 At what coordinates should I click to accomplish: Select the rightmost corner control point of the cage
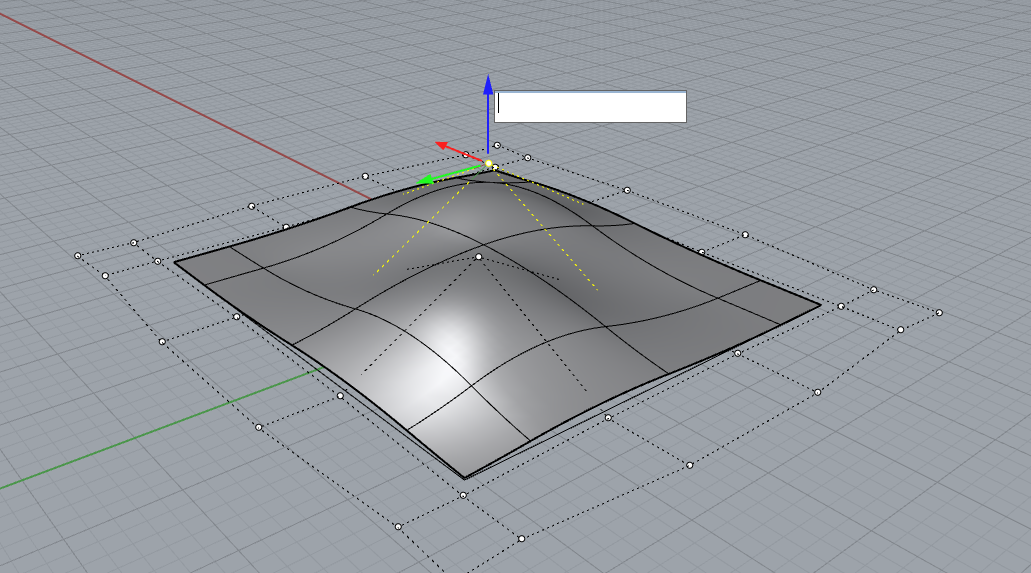click(939, 312)
